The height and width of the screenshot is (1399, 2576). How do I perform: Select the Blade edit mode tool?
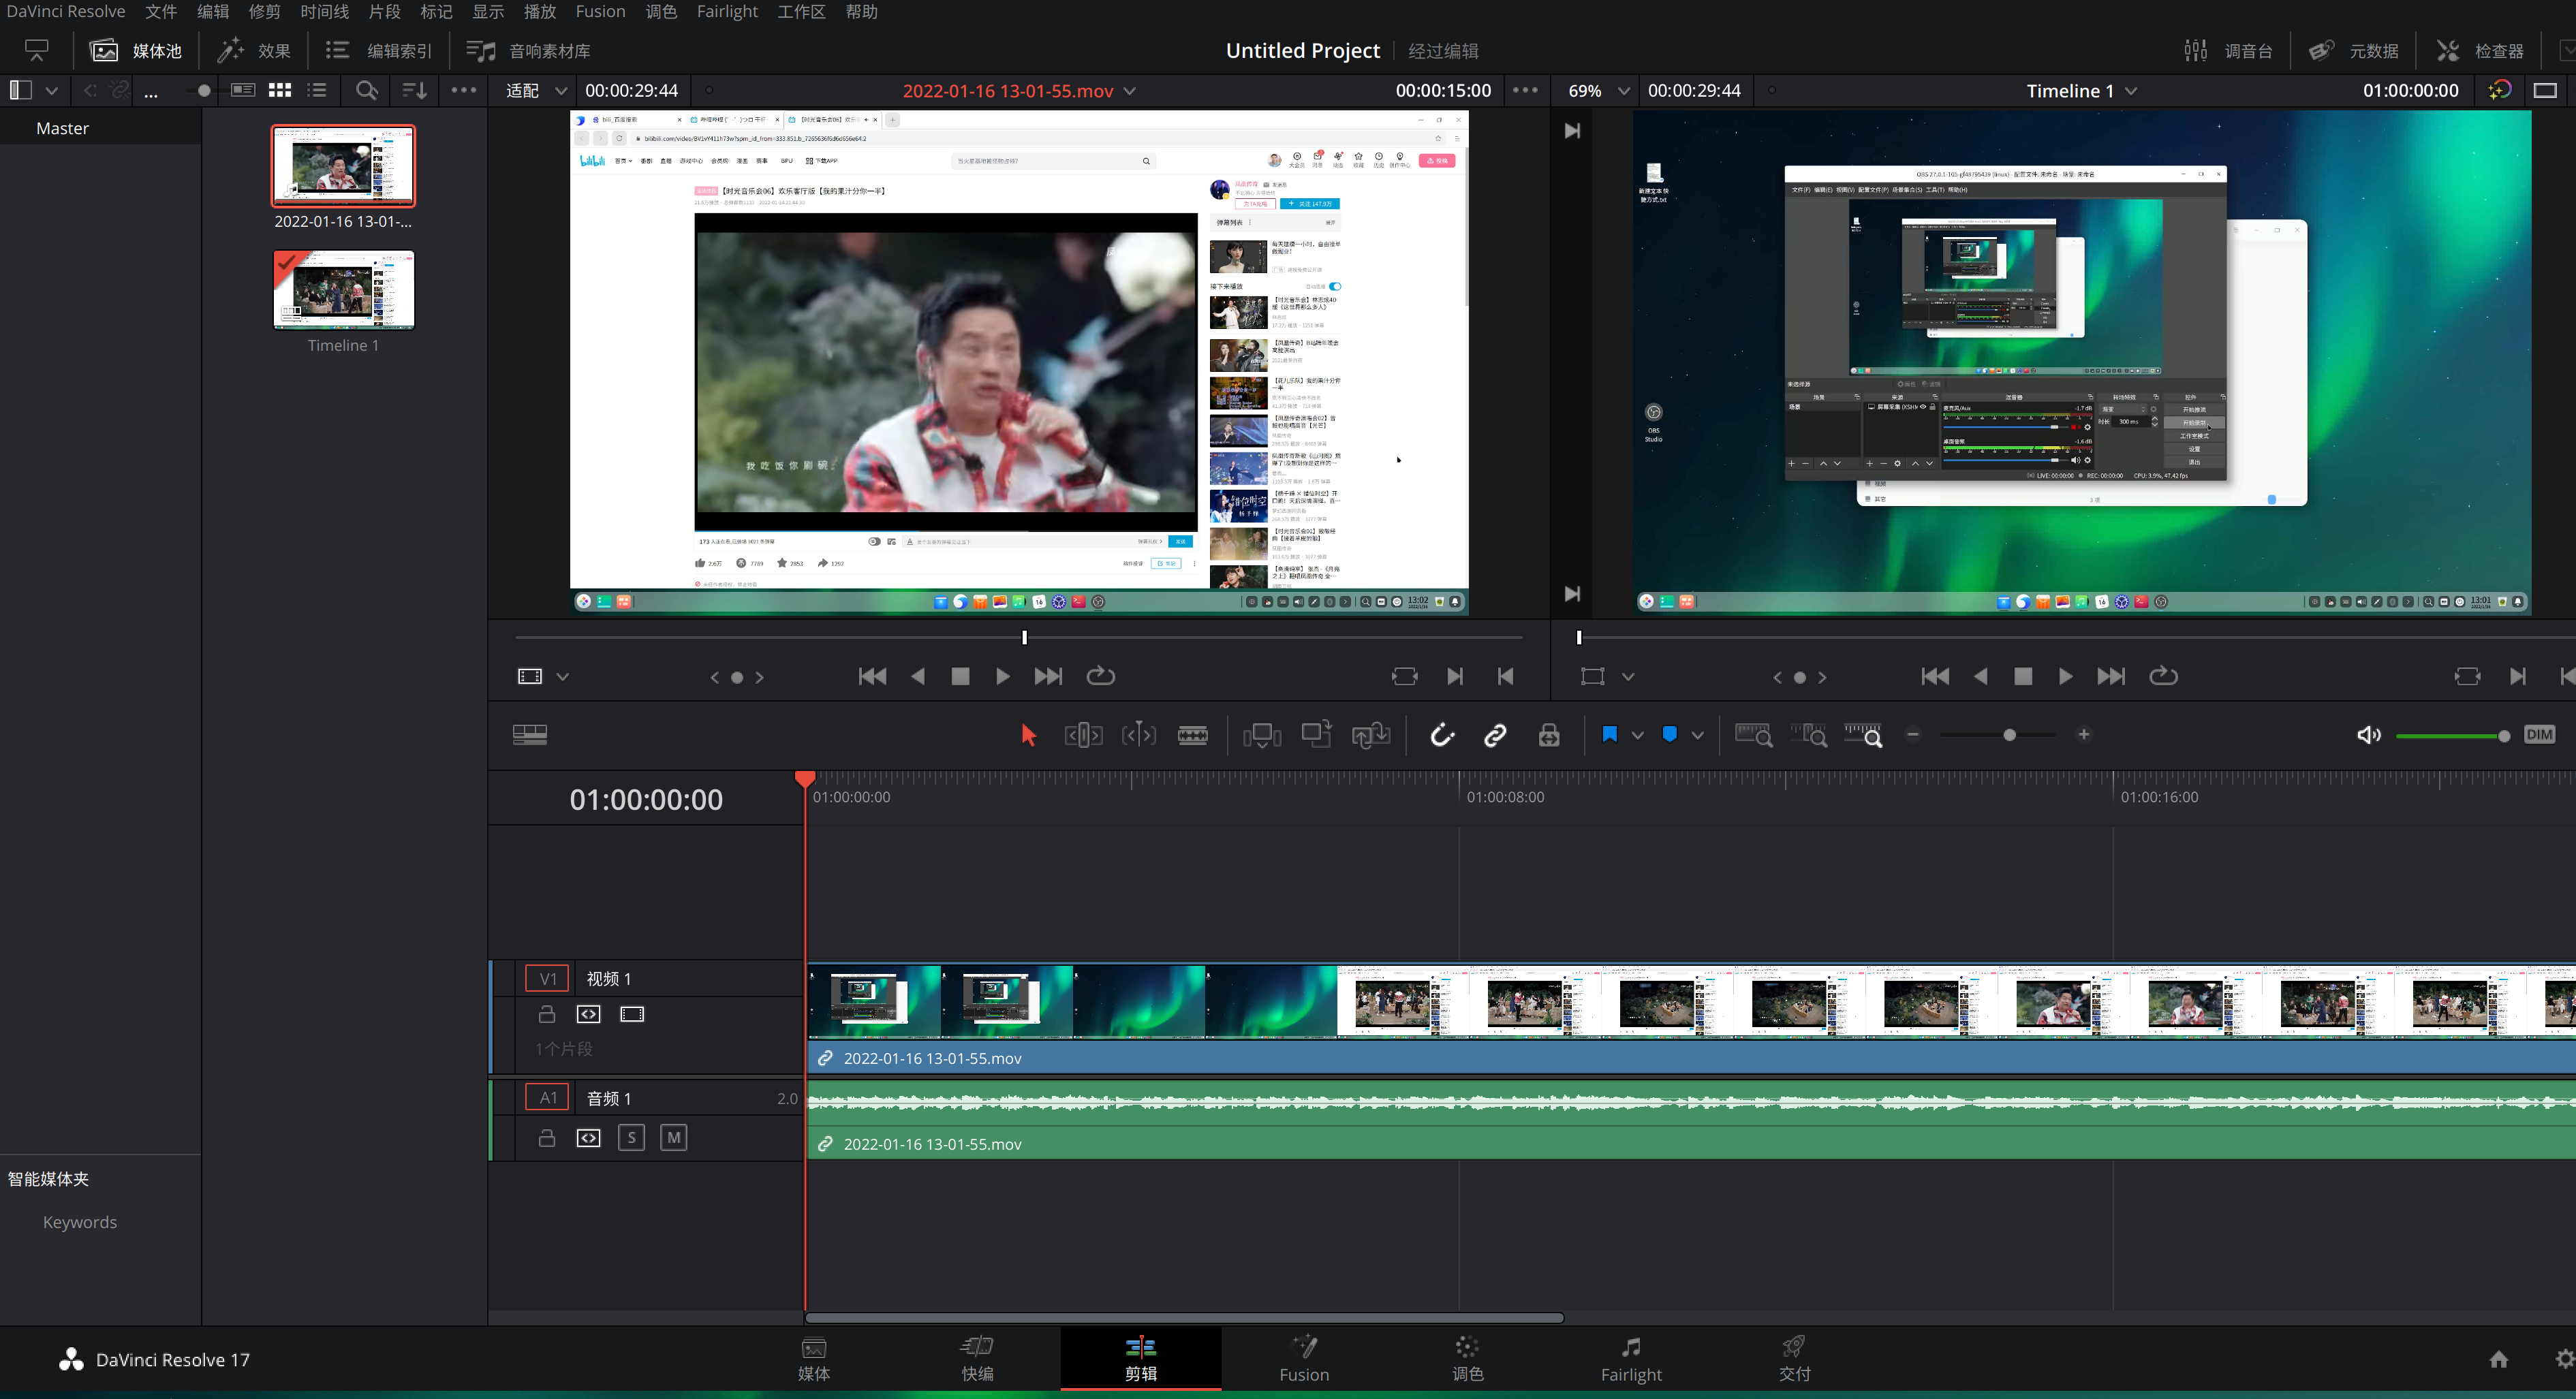1192,735
